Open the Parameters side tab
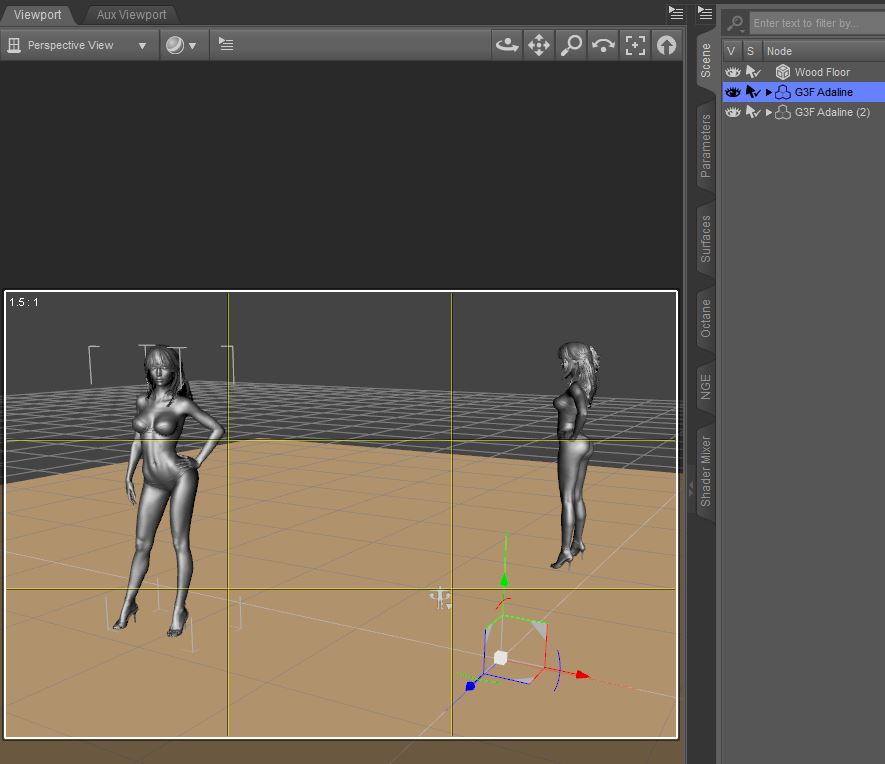Viewport: 885px width, 764px height. 705,146
